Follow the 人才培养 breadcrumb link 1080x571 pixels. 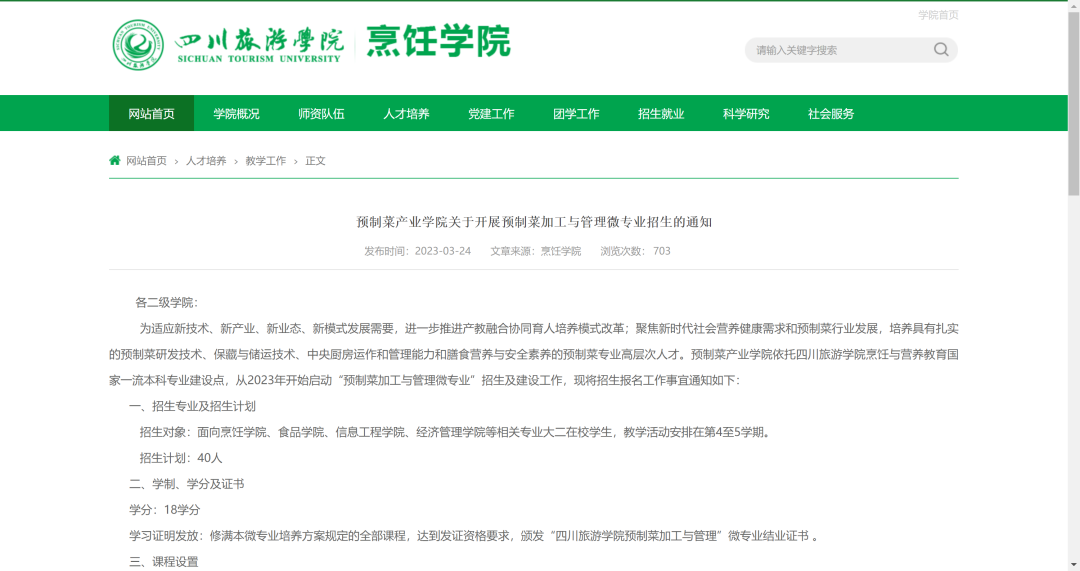[206, 161]
